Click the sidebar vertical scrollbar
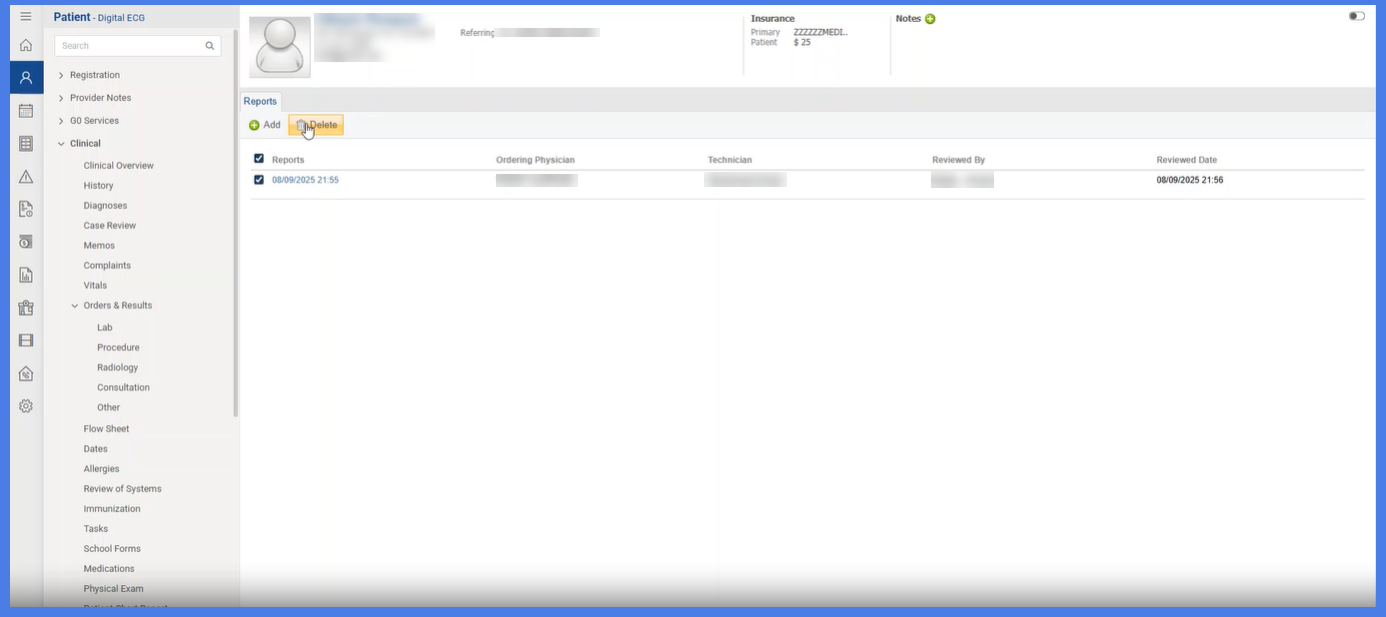 tap(236, 222)
